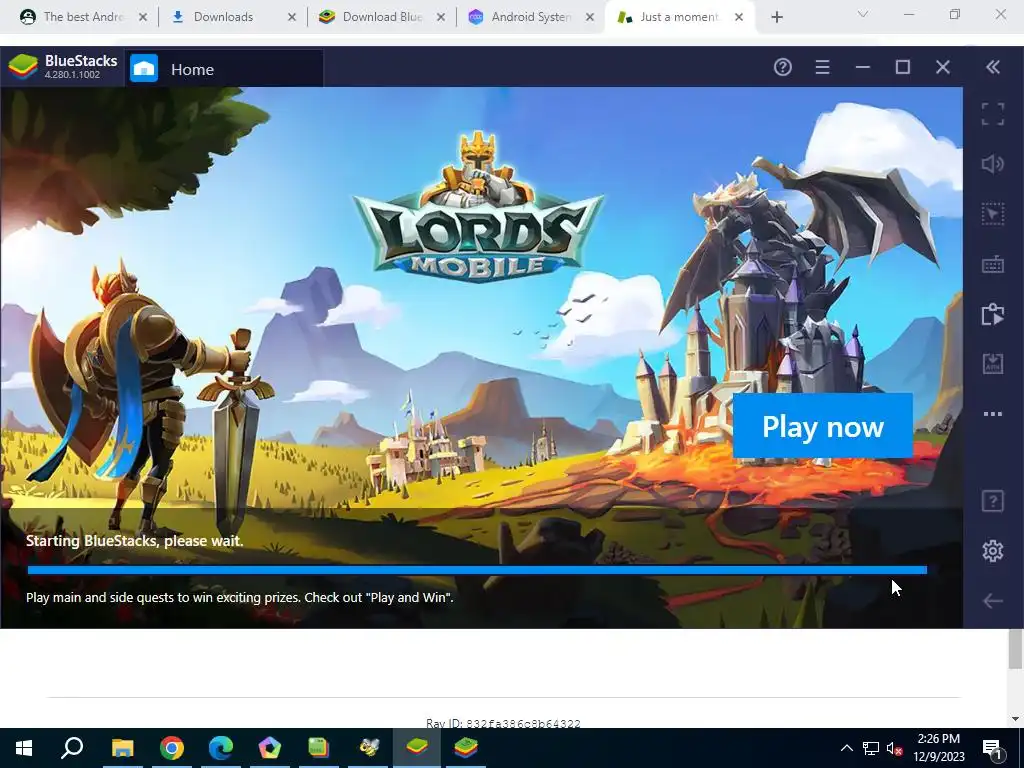Launch Microsoft Edge from taskbar
Screen dimensions: 1024x768
pyautogui.click(x=221, y=748)
